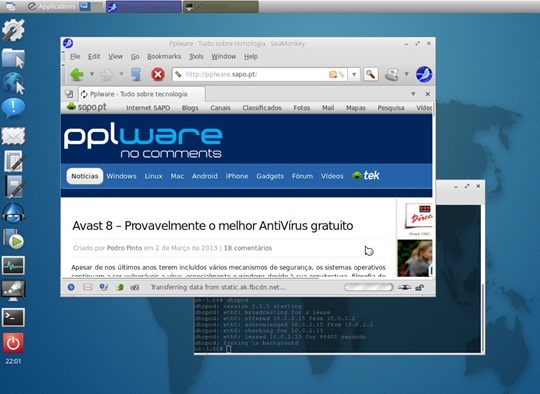Open the Window menu

coord(224,56)
